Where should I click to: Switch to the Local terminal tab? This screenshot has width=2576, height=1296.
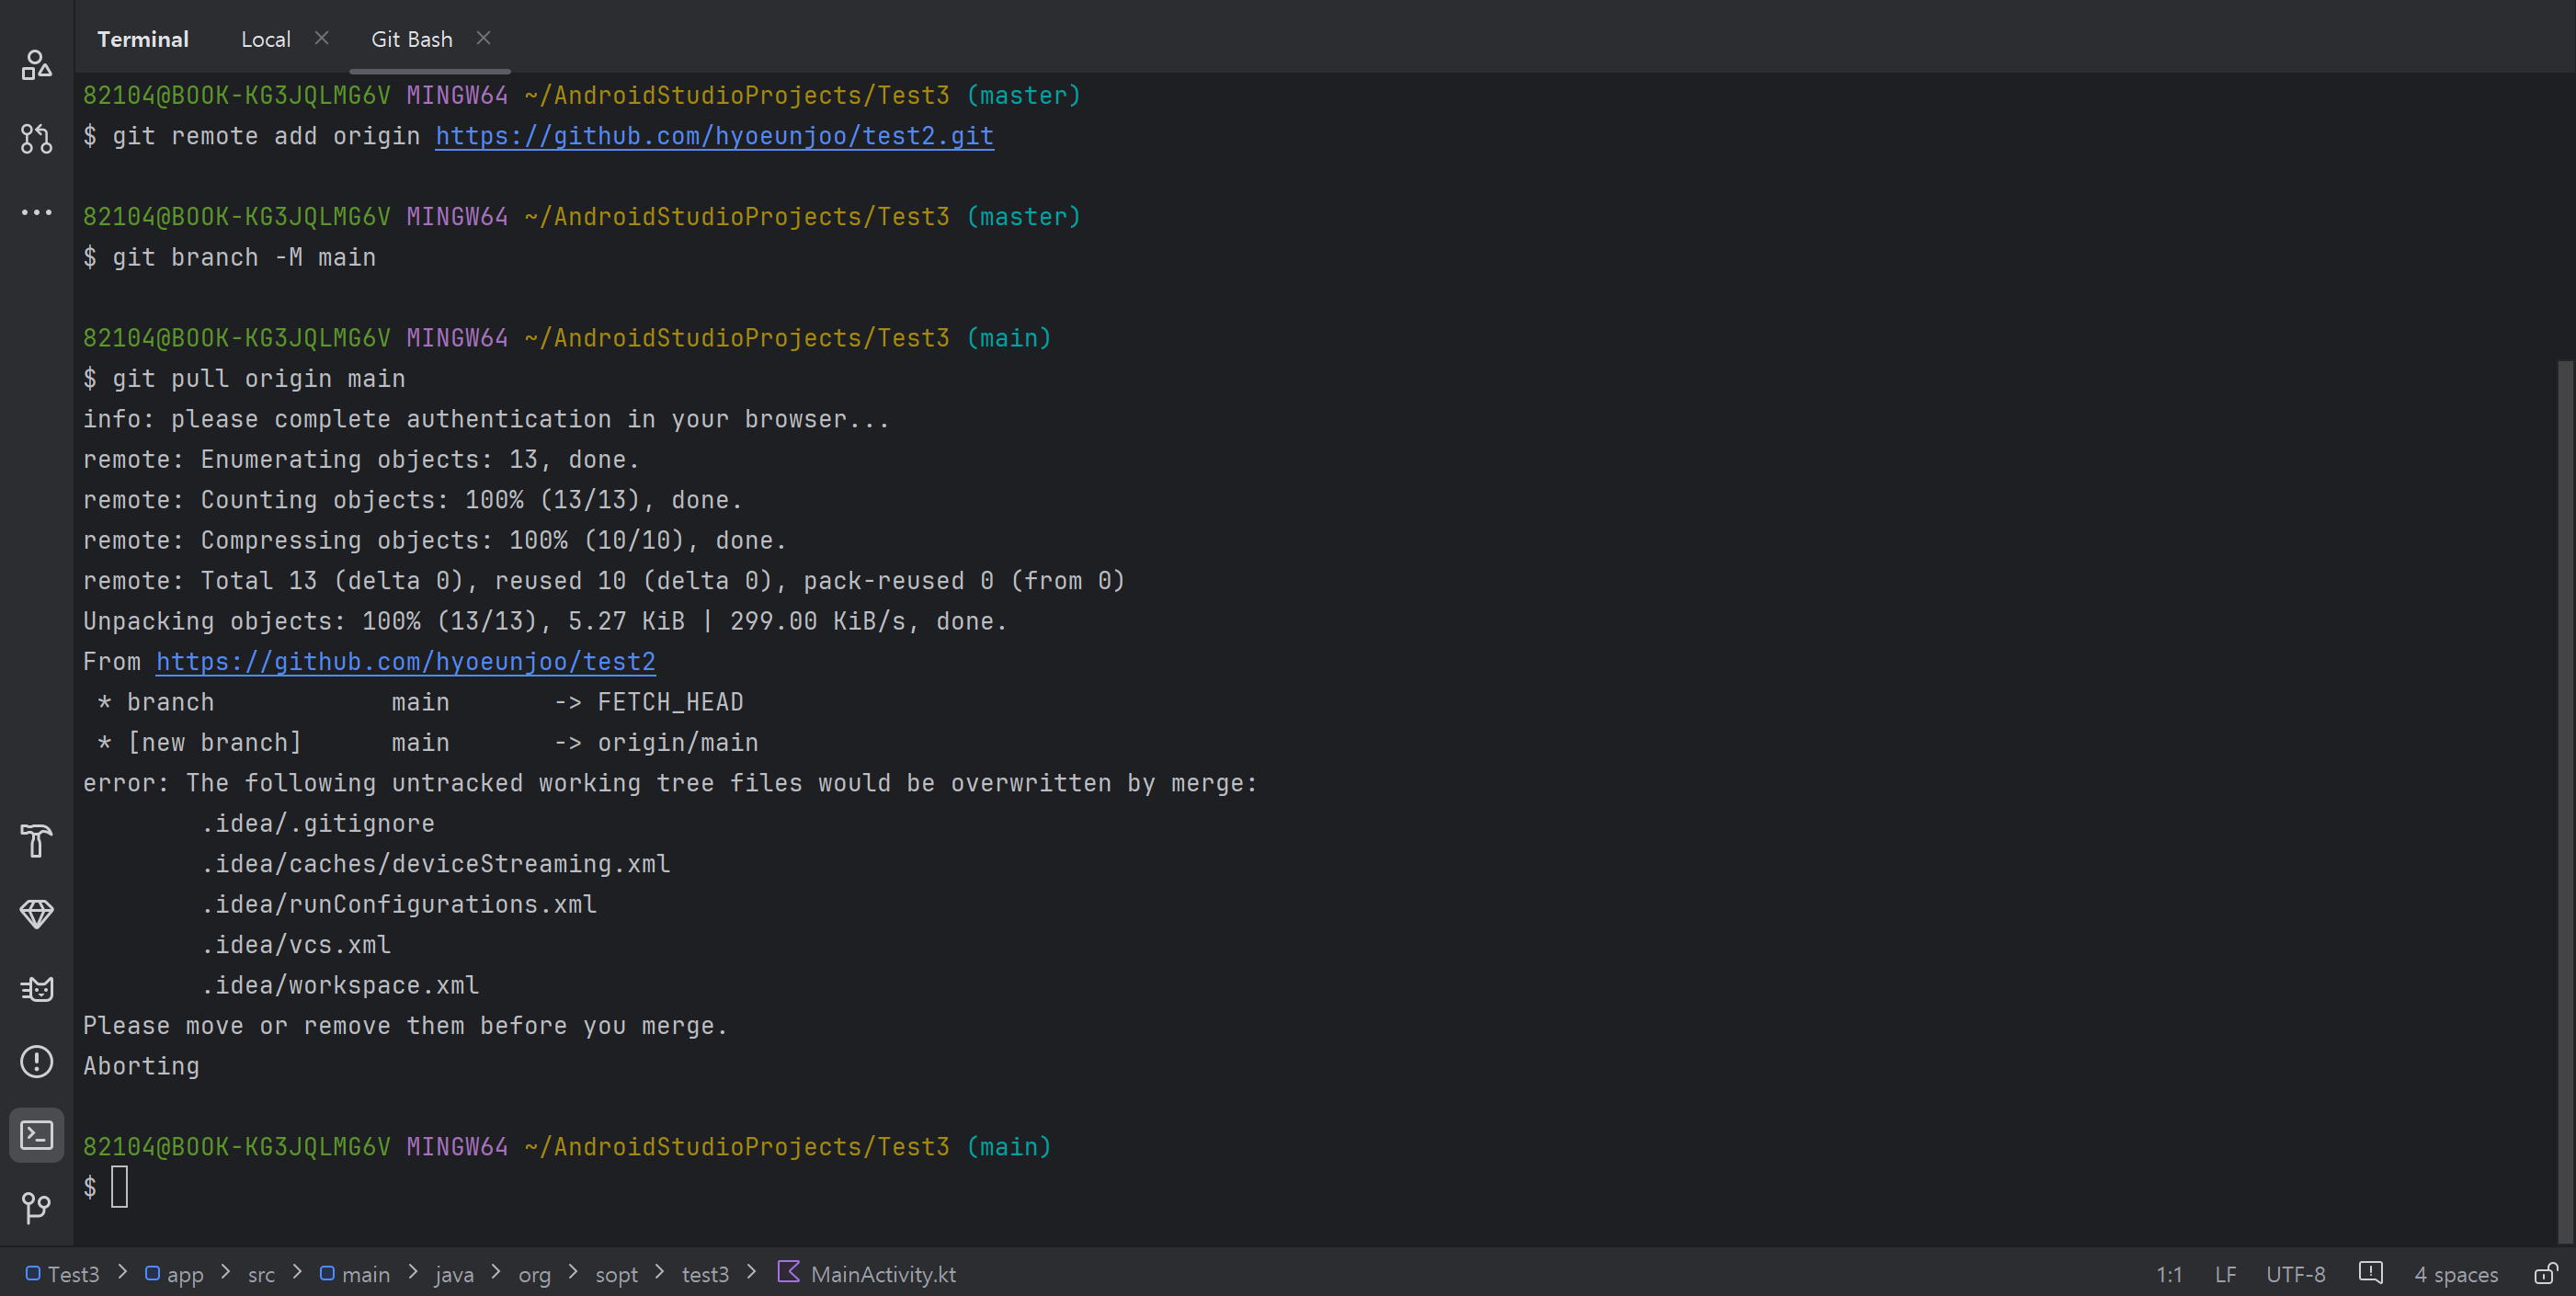pyautogui.click(x=265, y=39)
